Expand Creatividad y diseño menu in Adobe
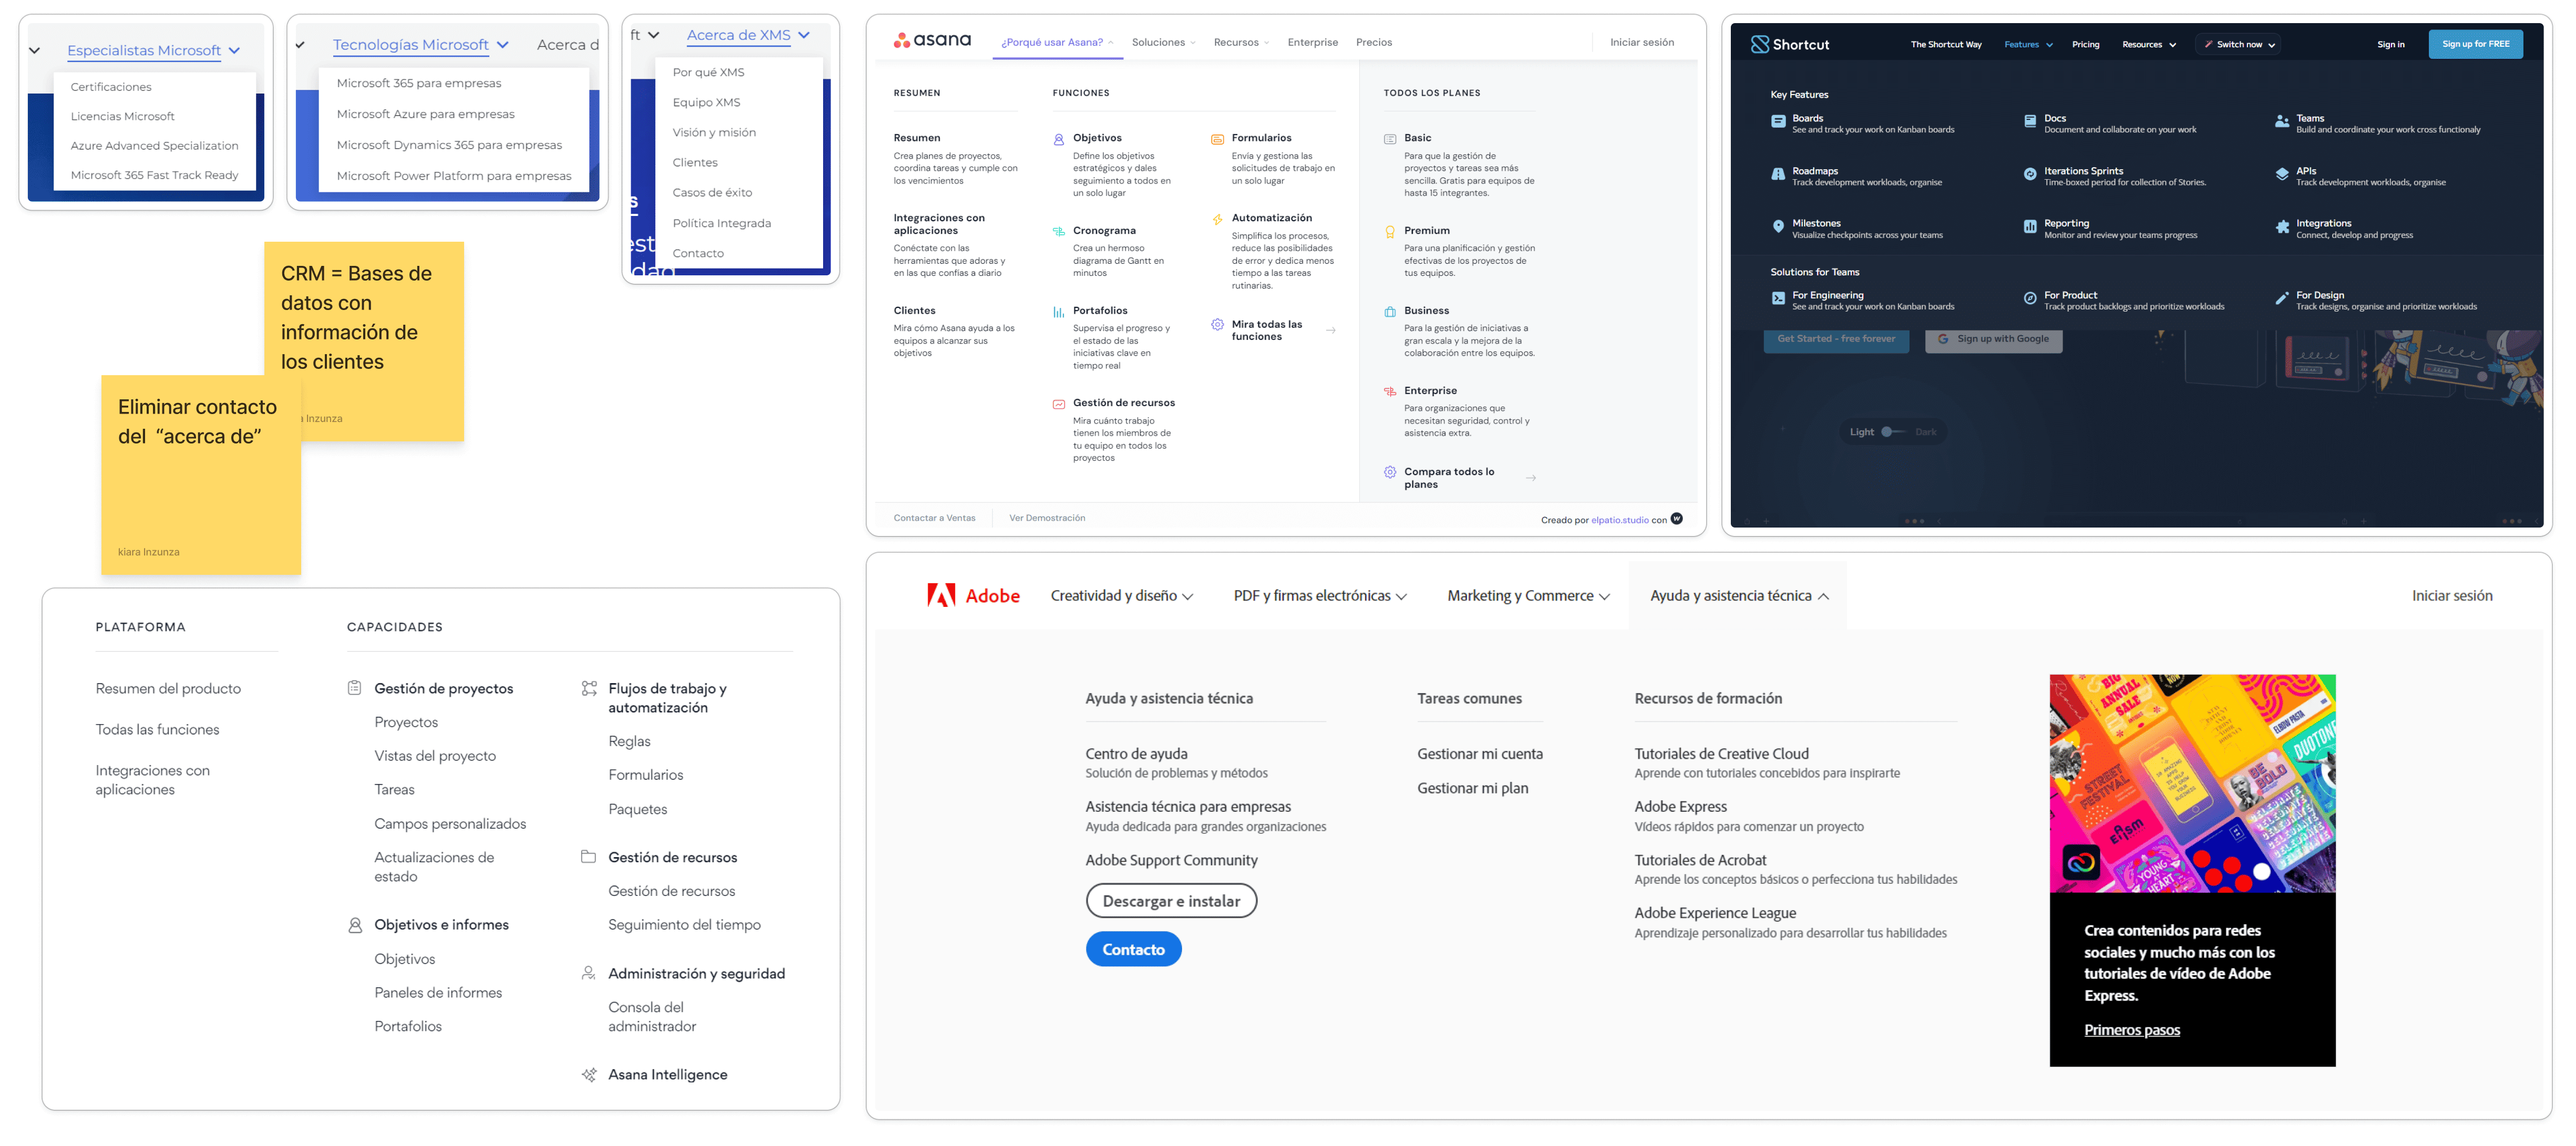The image size is (2576, 1146). tap(1122, 595)
